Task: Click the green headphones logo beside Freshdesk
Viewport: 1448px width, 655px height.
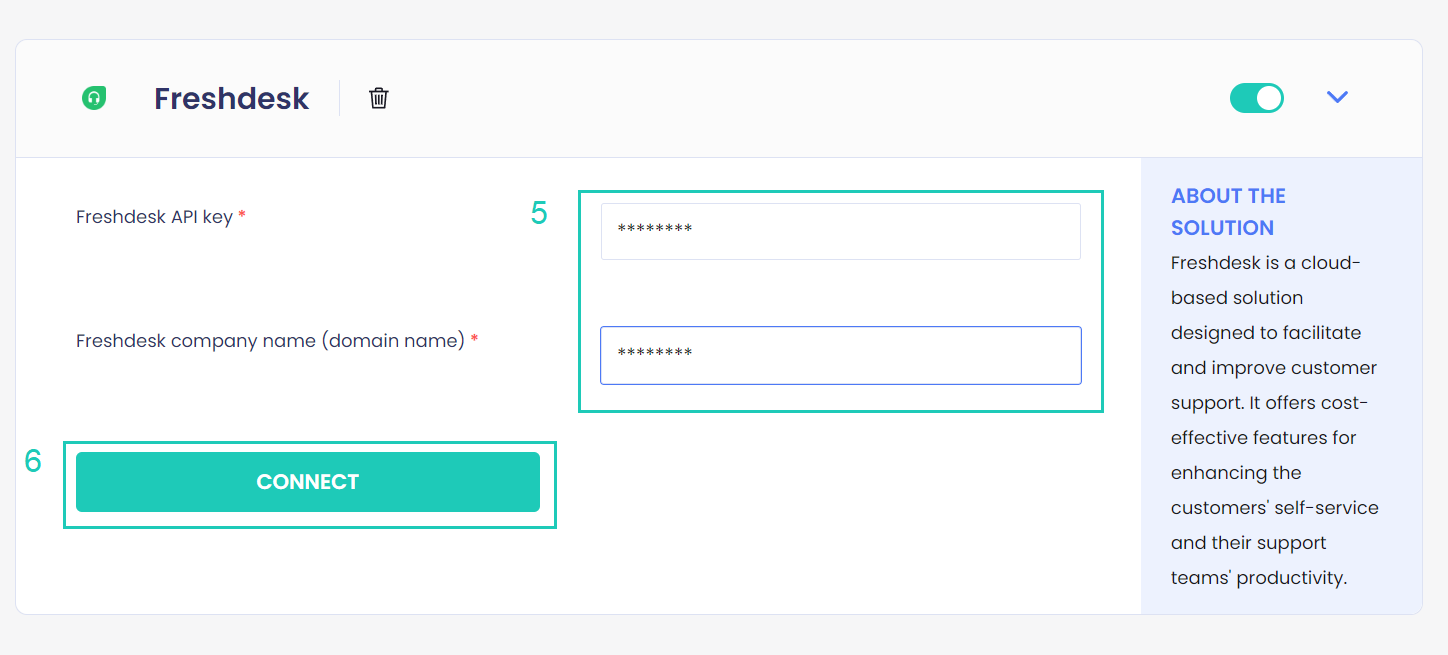Action: pyautogui.click(x=93, y=97)
